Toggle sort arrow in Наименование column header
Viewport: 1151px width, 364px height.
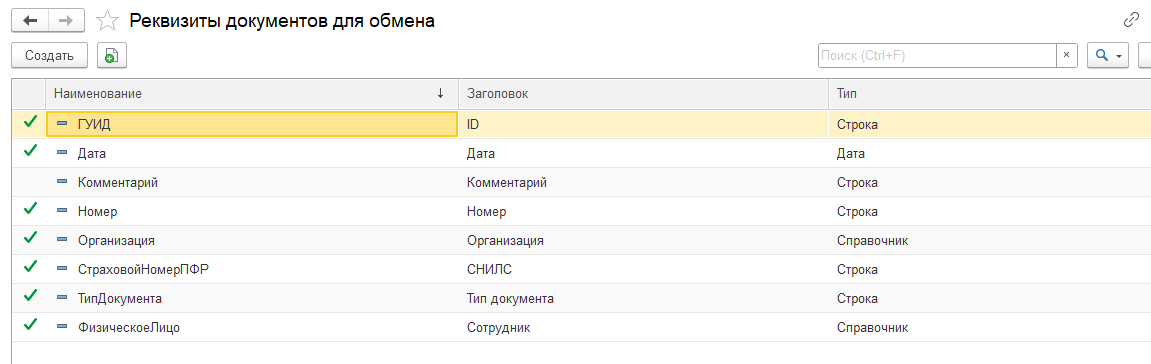(440, 93)
